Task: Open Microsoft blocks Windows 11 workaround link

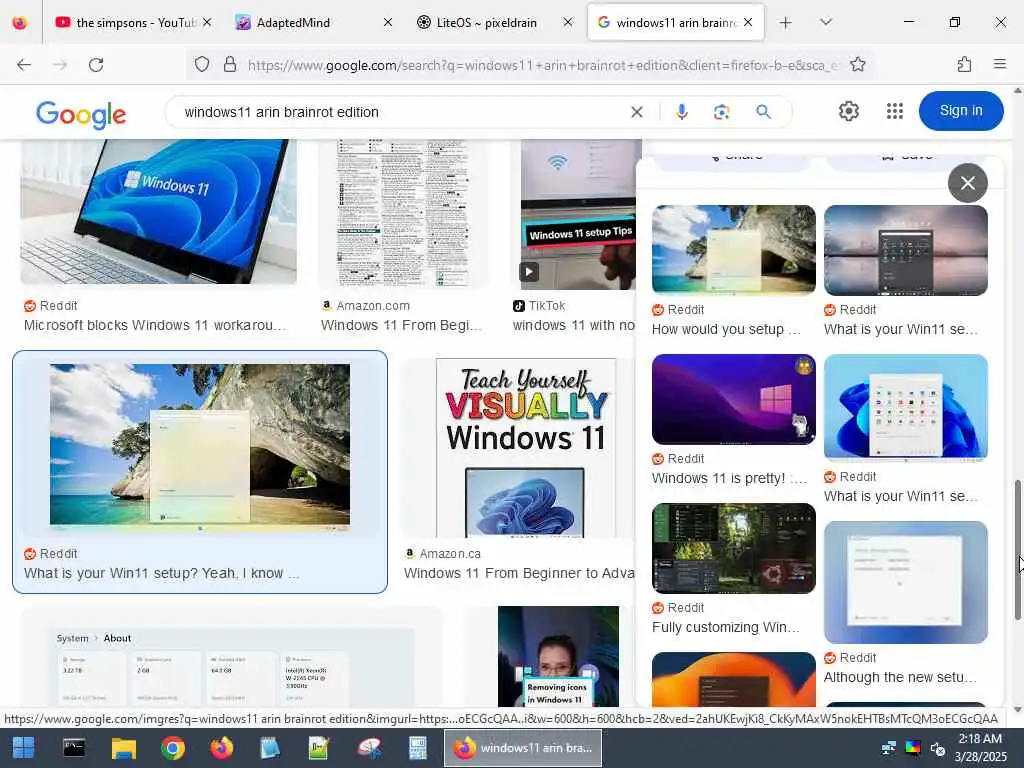Action: click(x=155, y=325)
